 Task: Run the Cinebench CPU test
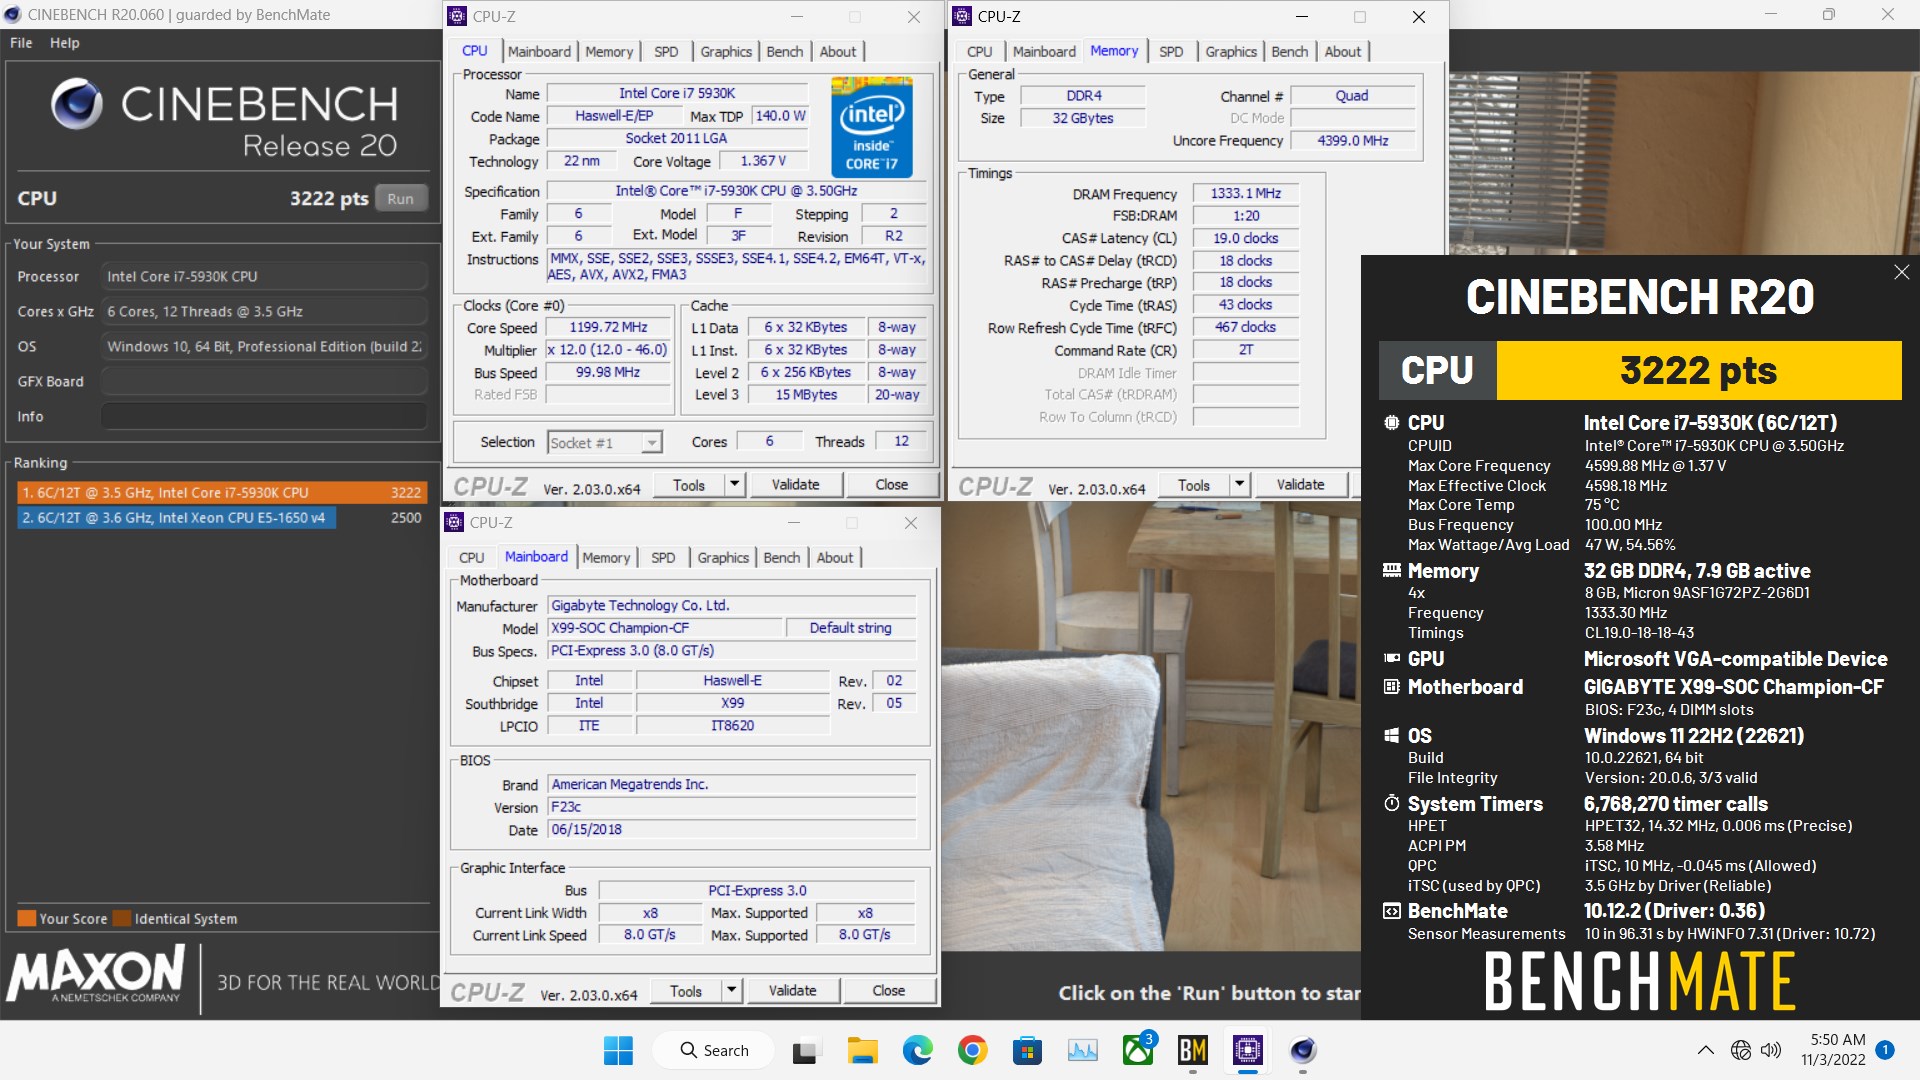point(401,198)
